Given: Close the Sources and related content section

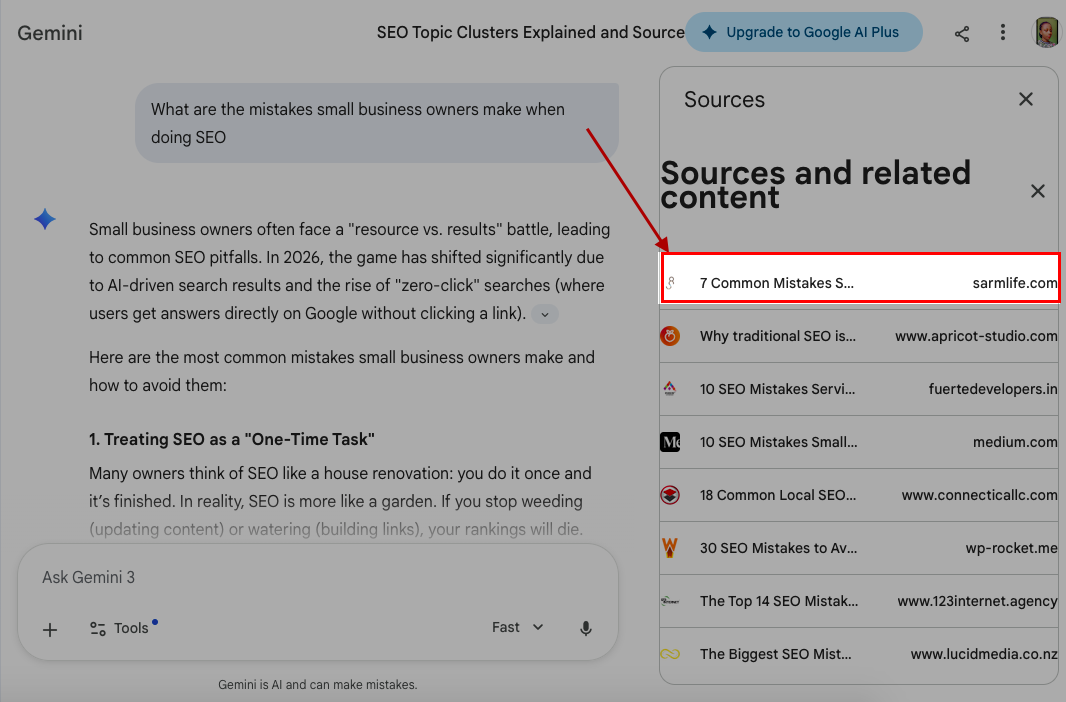Looking at the screenshot, I should coord(1037,191).
